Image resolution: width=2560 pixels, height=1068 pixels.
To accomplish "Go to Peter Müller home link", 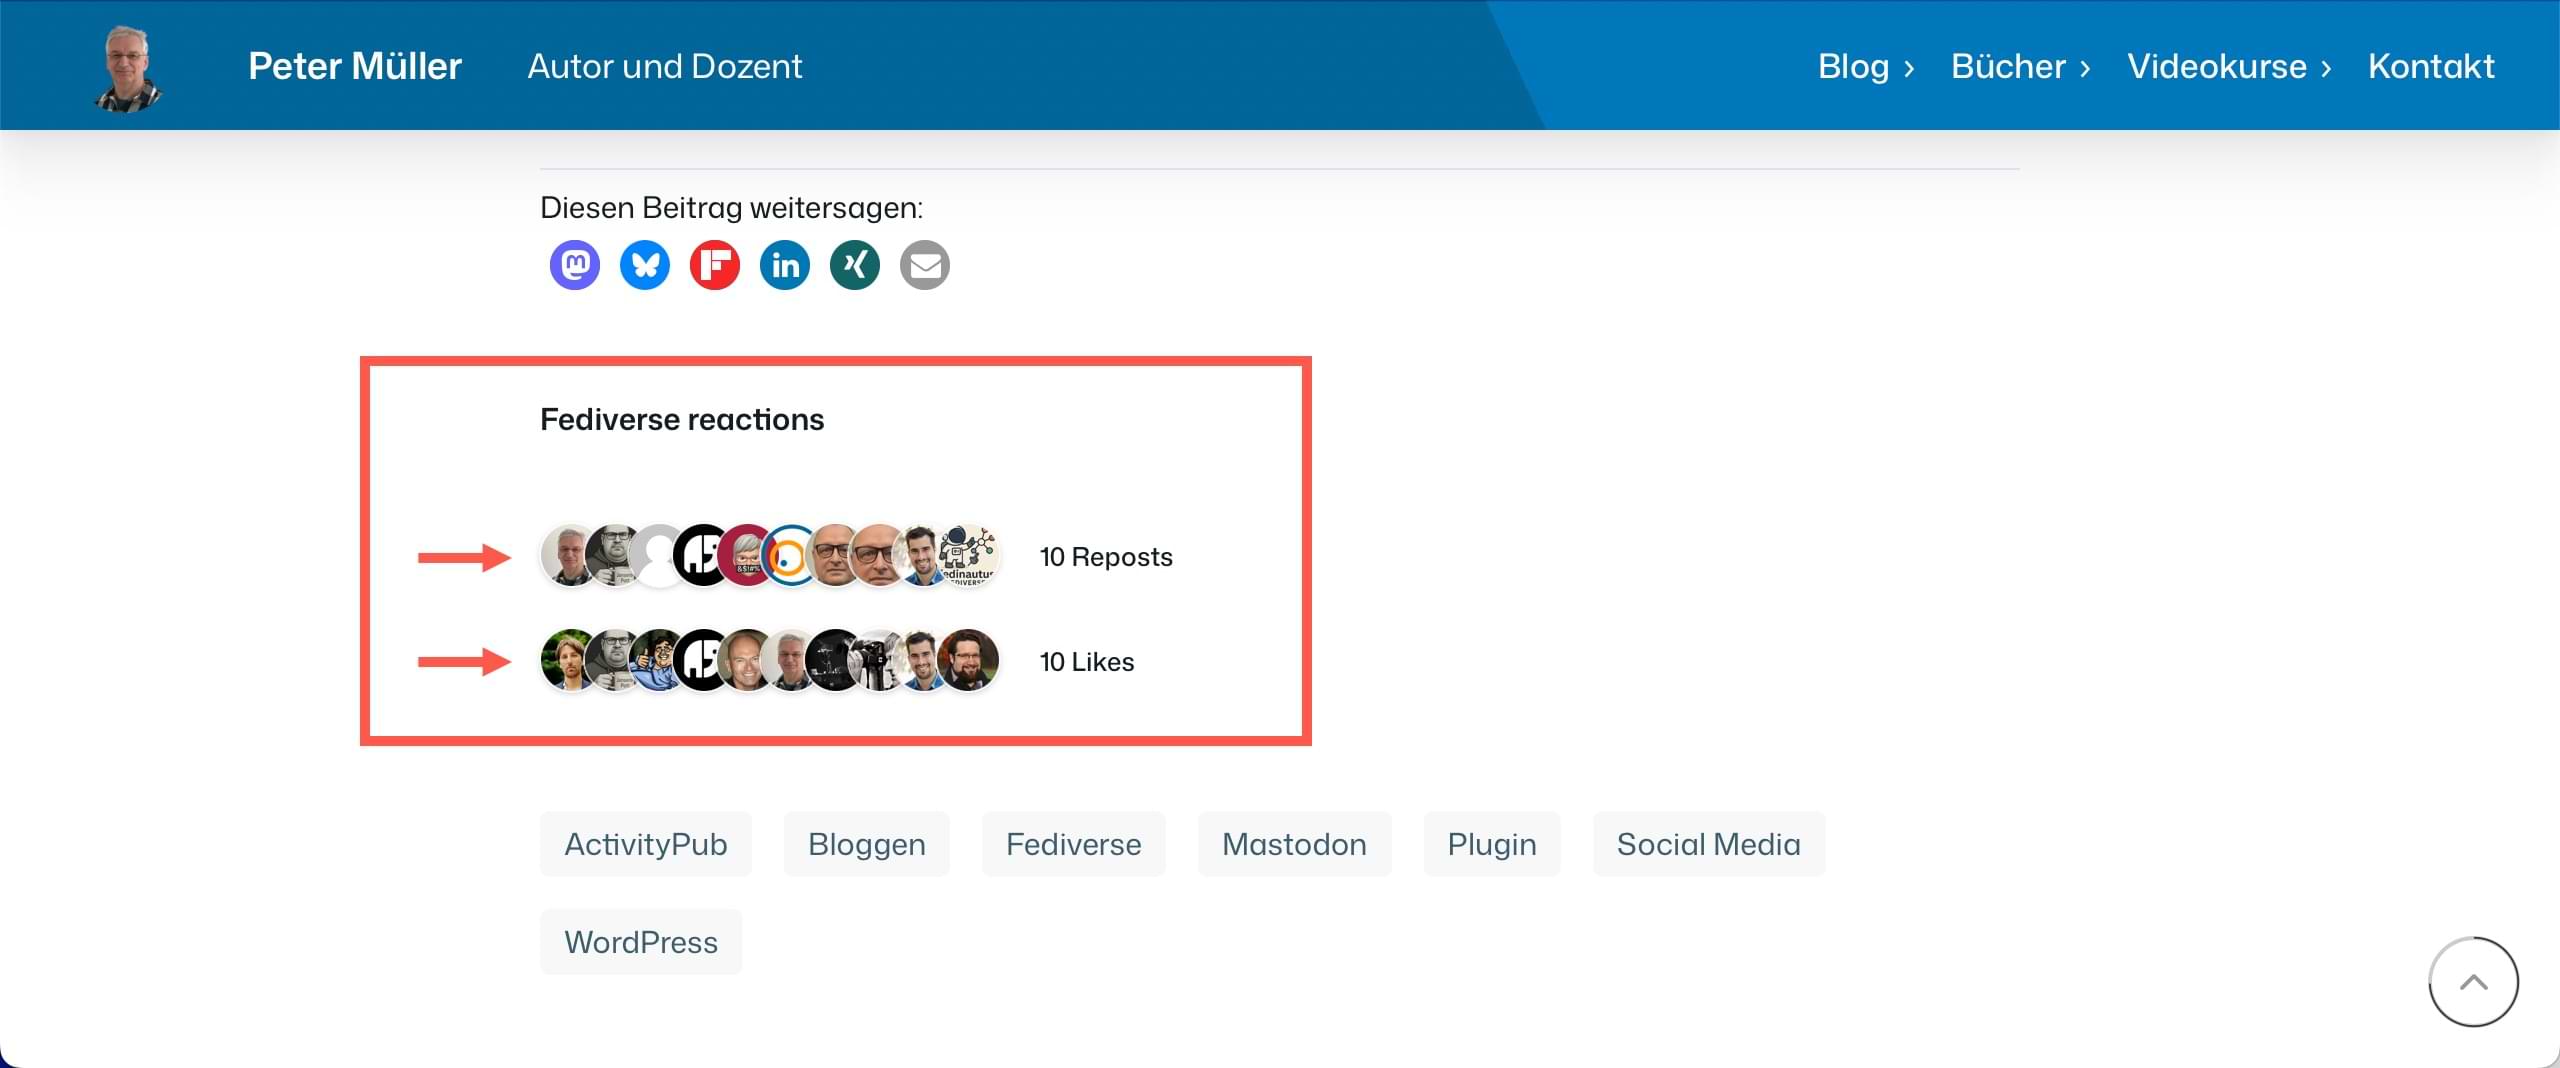I will click(355, 66).
